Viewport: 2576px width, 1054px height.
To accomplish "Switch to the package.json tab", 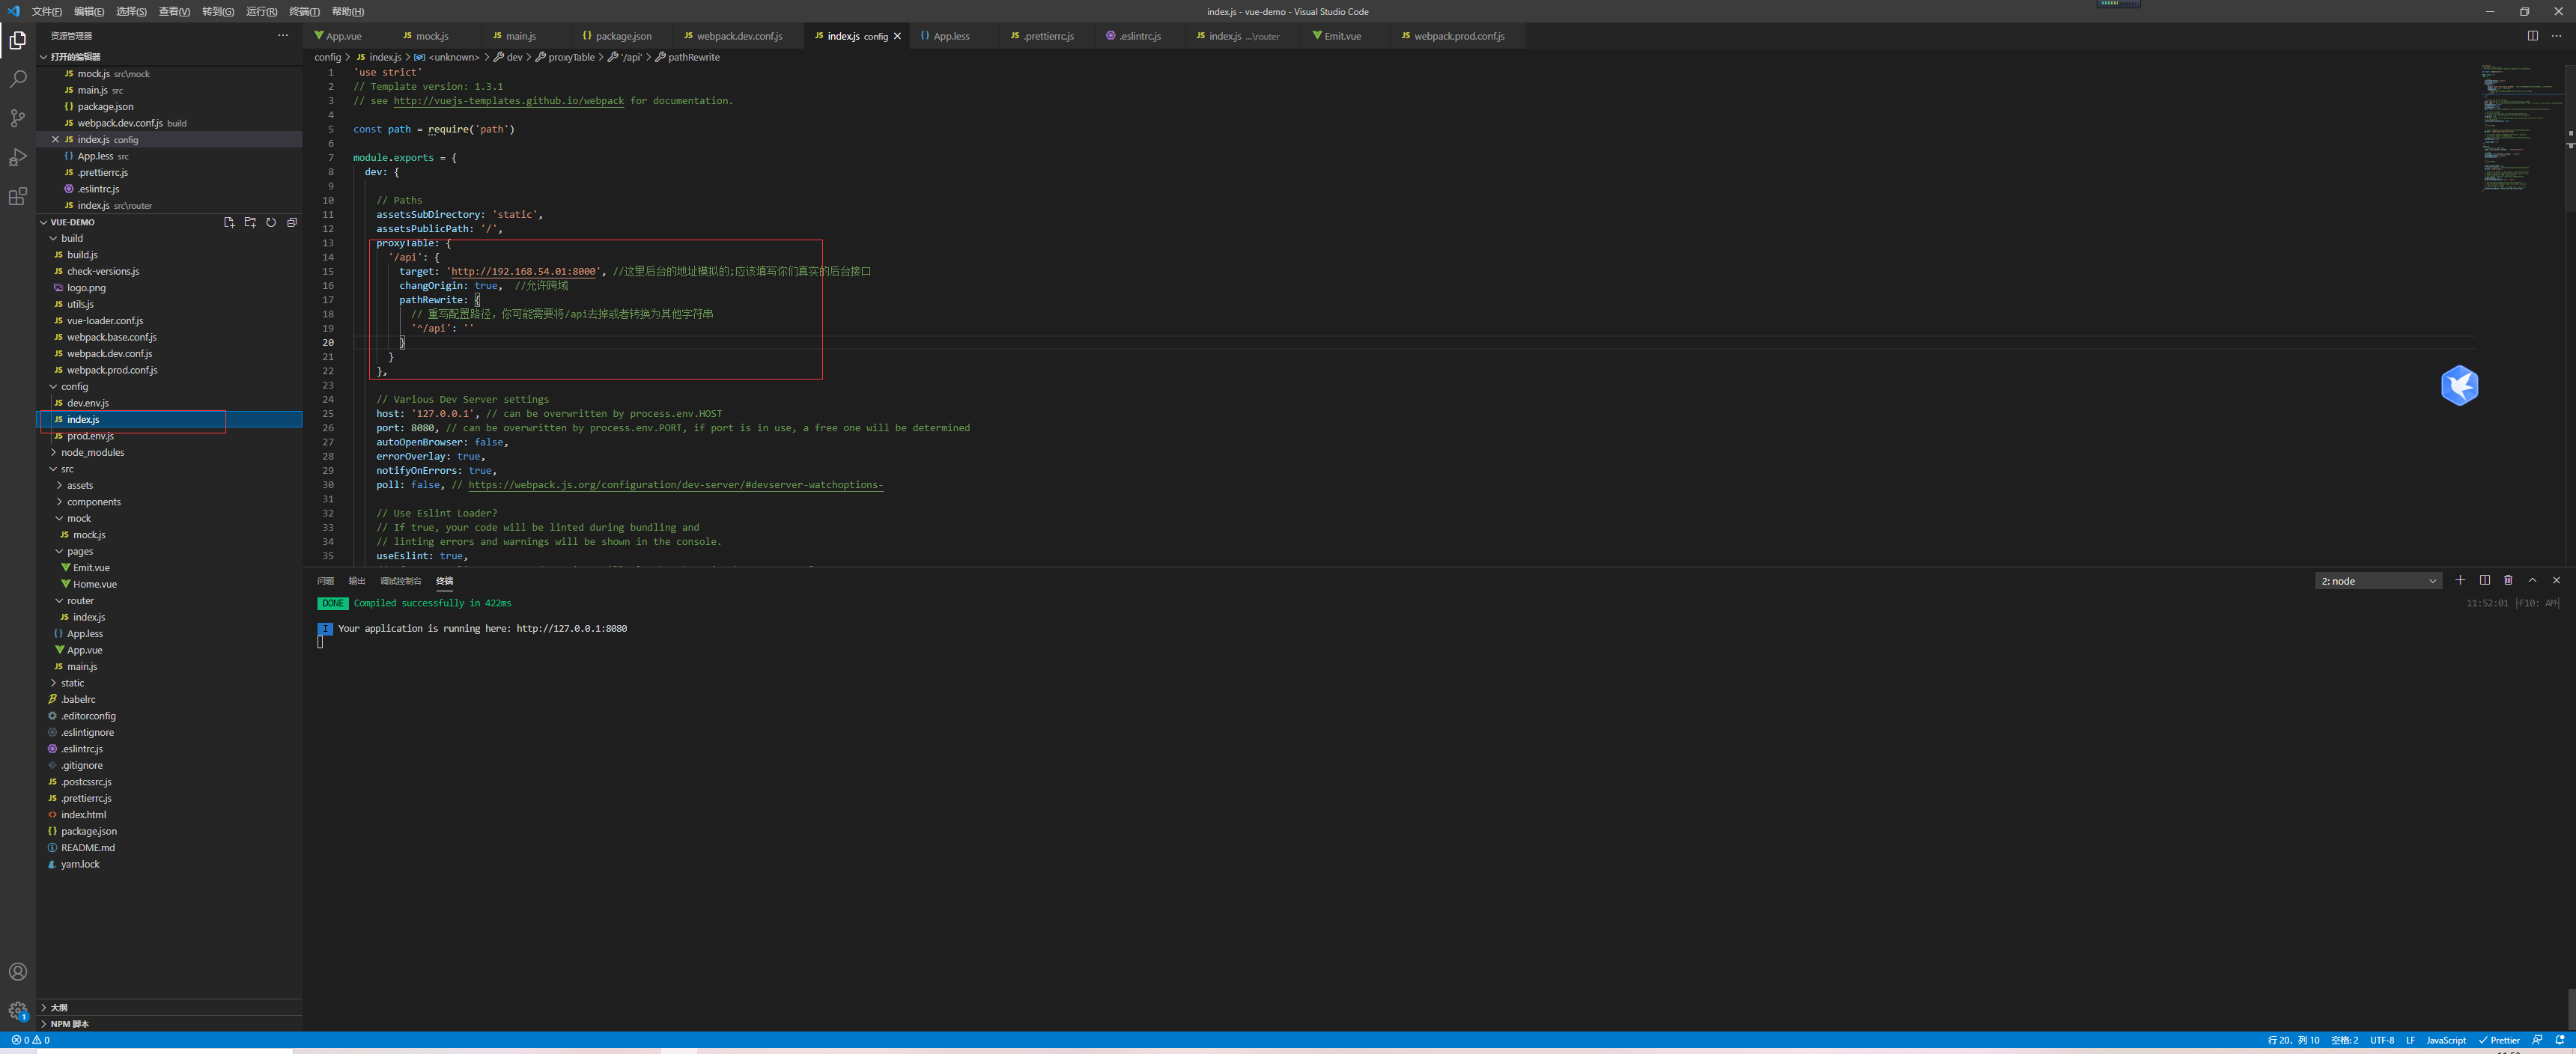I will point(622,36).
